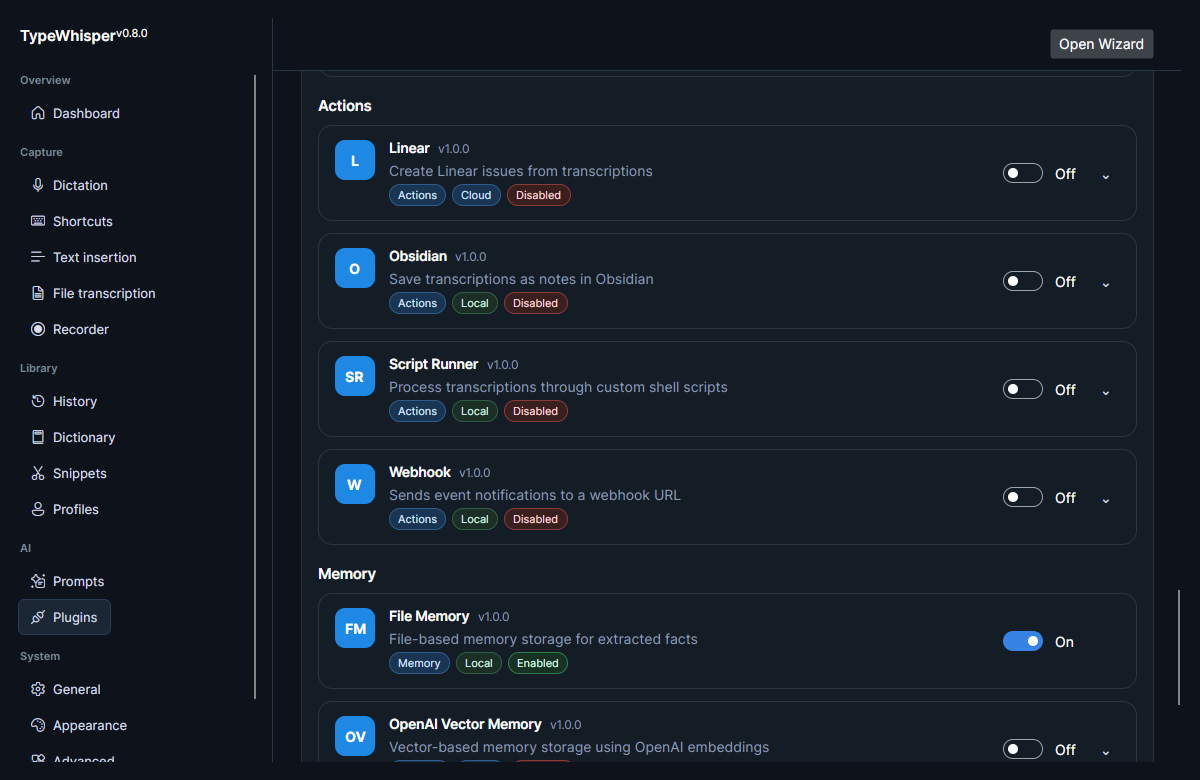The width and height of the screenshot is (1200, 780).
Task: Click the Obsidian plugin O icon
Action: pos(355,268)
